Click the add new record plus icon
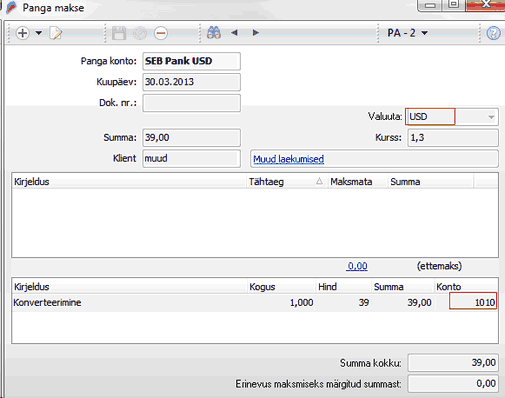The width and height of the screenshot is (505, 398). click(22, 33)
